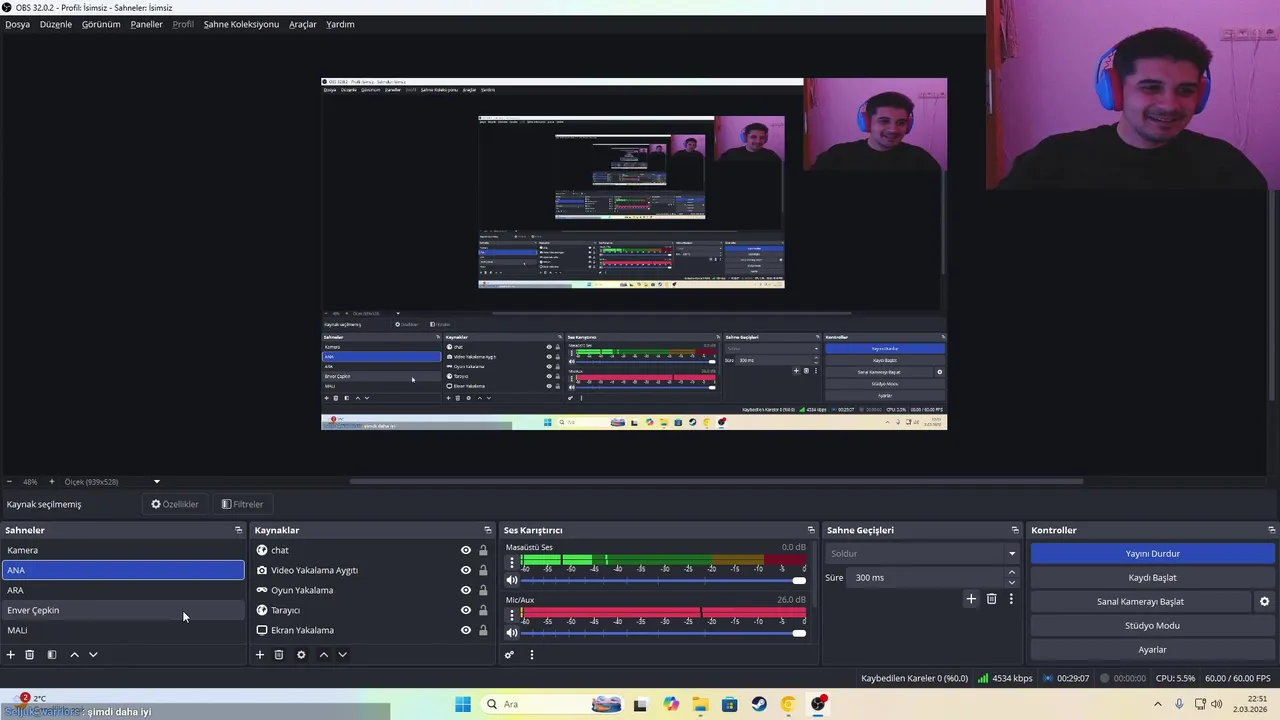Screen dimensions: 1280x720
Task: Delete selected scene using Sahneler trash icon
Action: 30,655
